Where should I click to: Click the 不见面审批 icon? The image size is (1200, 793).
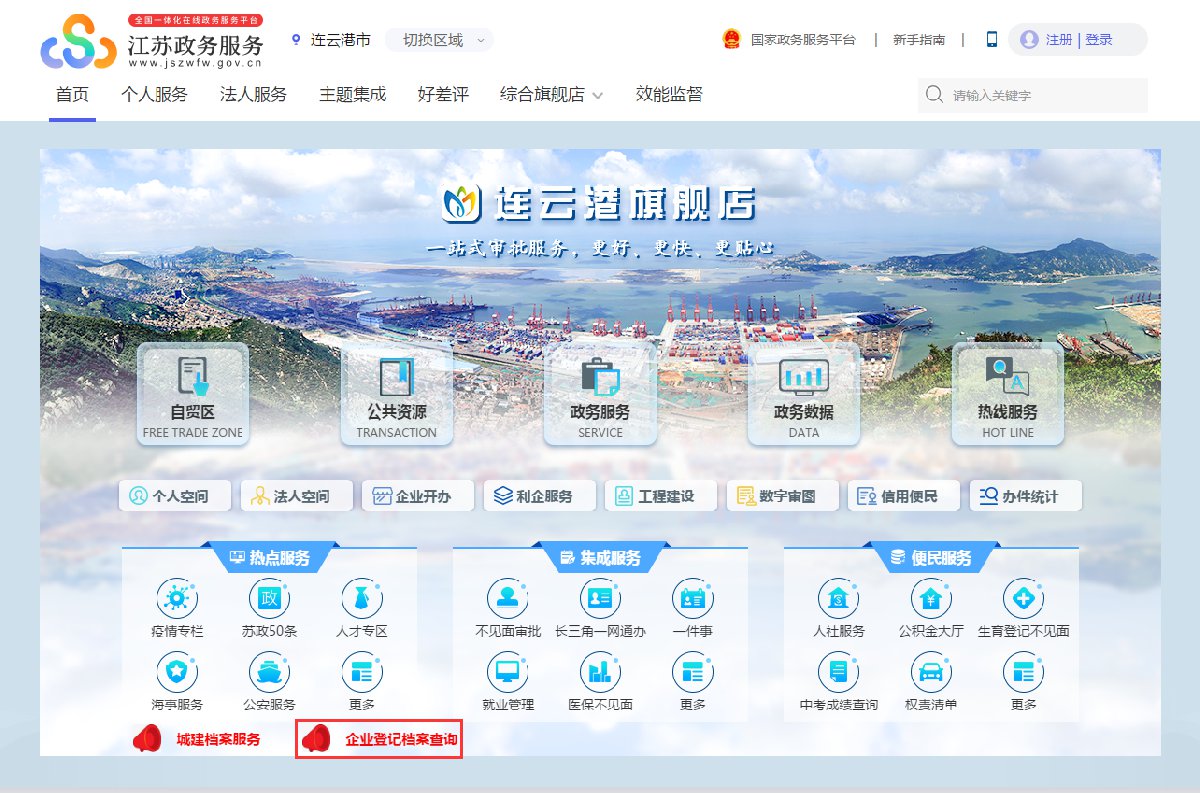[508, 598]
